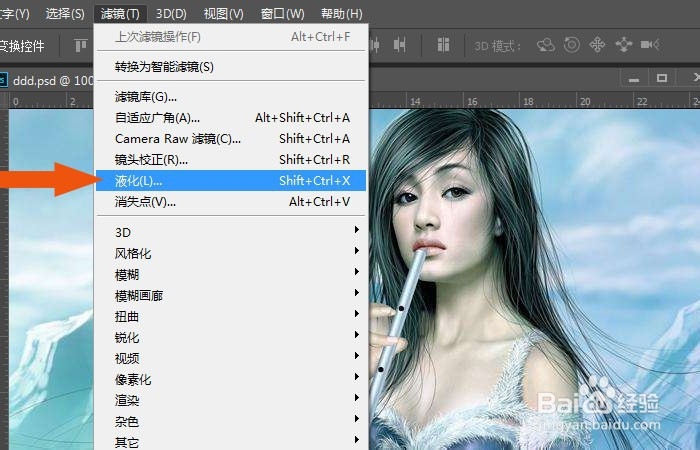700x450 pixels.
Task: Click the distribute right edges icon
Action: pos(400,45)
